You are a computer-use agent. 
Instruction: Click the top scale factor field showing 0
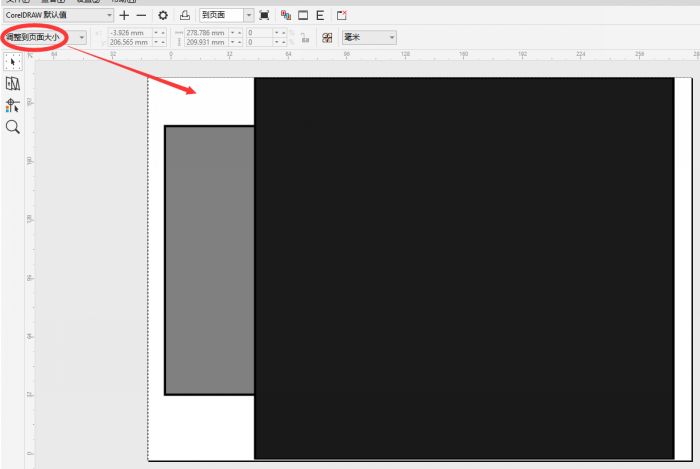tap(259, 33)
